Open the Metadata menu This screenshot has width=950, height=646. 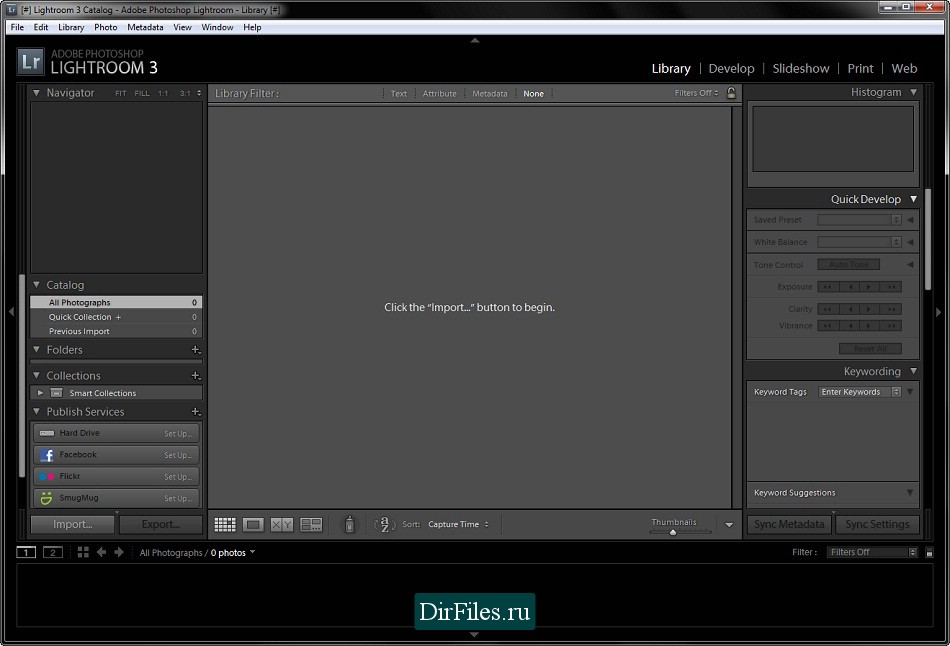(145, 27)
